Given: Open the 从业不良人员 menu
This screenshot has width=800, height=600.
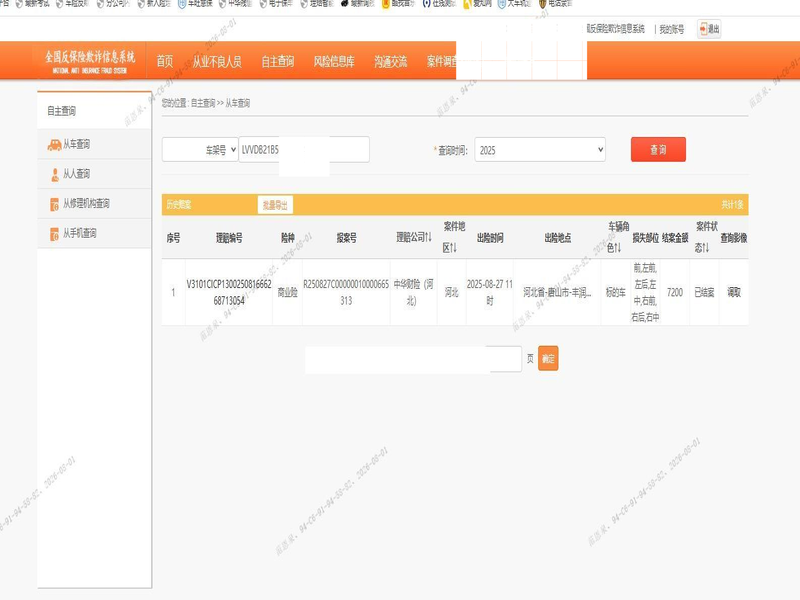Looking at the screenshot, I should coord(217,61).
